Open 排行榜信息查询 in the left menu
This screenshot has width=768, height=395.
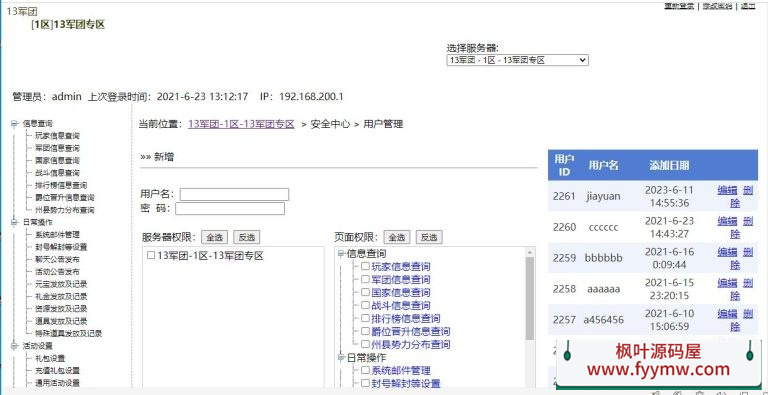click(x=61, y=185)
